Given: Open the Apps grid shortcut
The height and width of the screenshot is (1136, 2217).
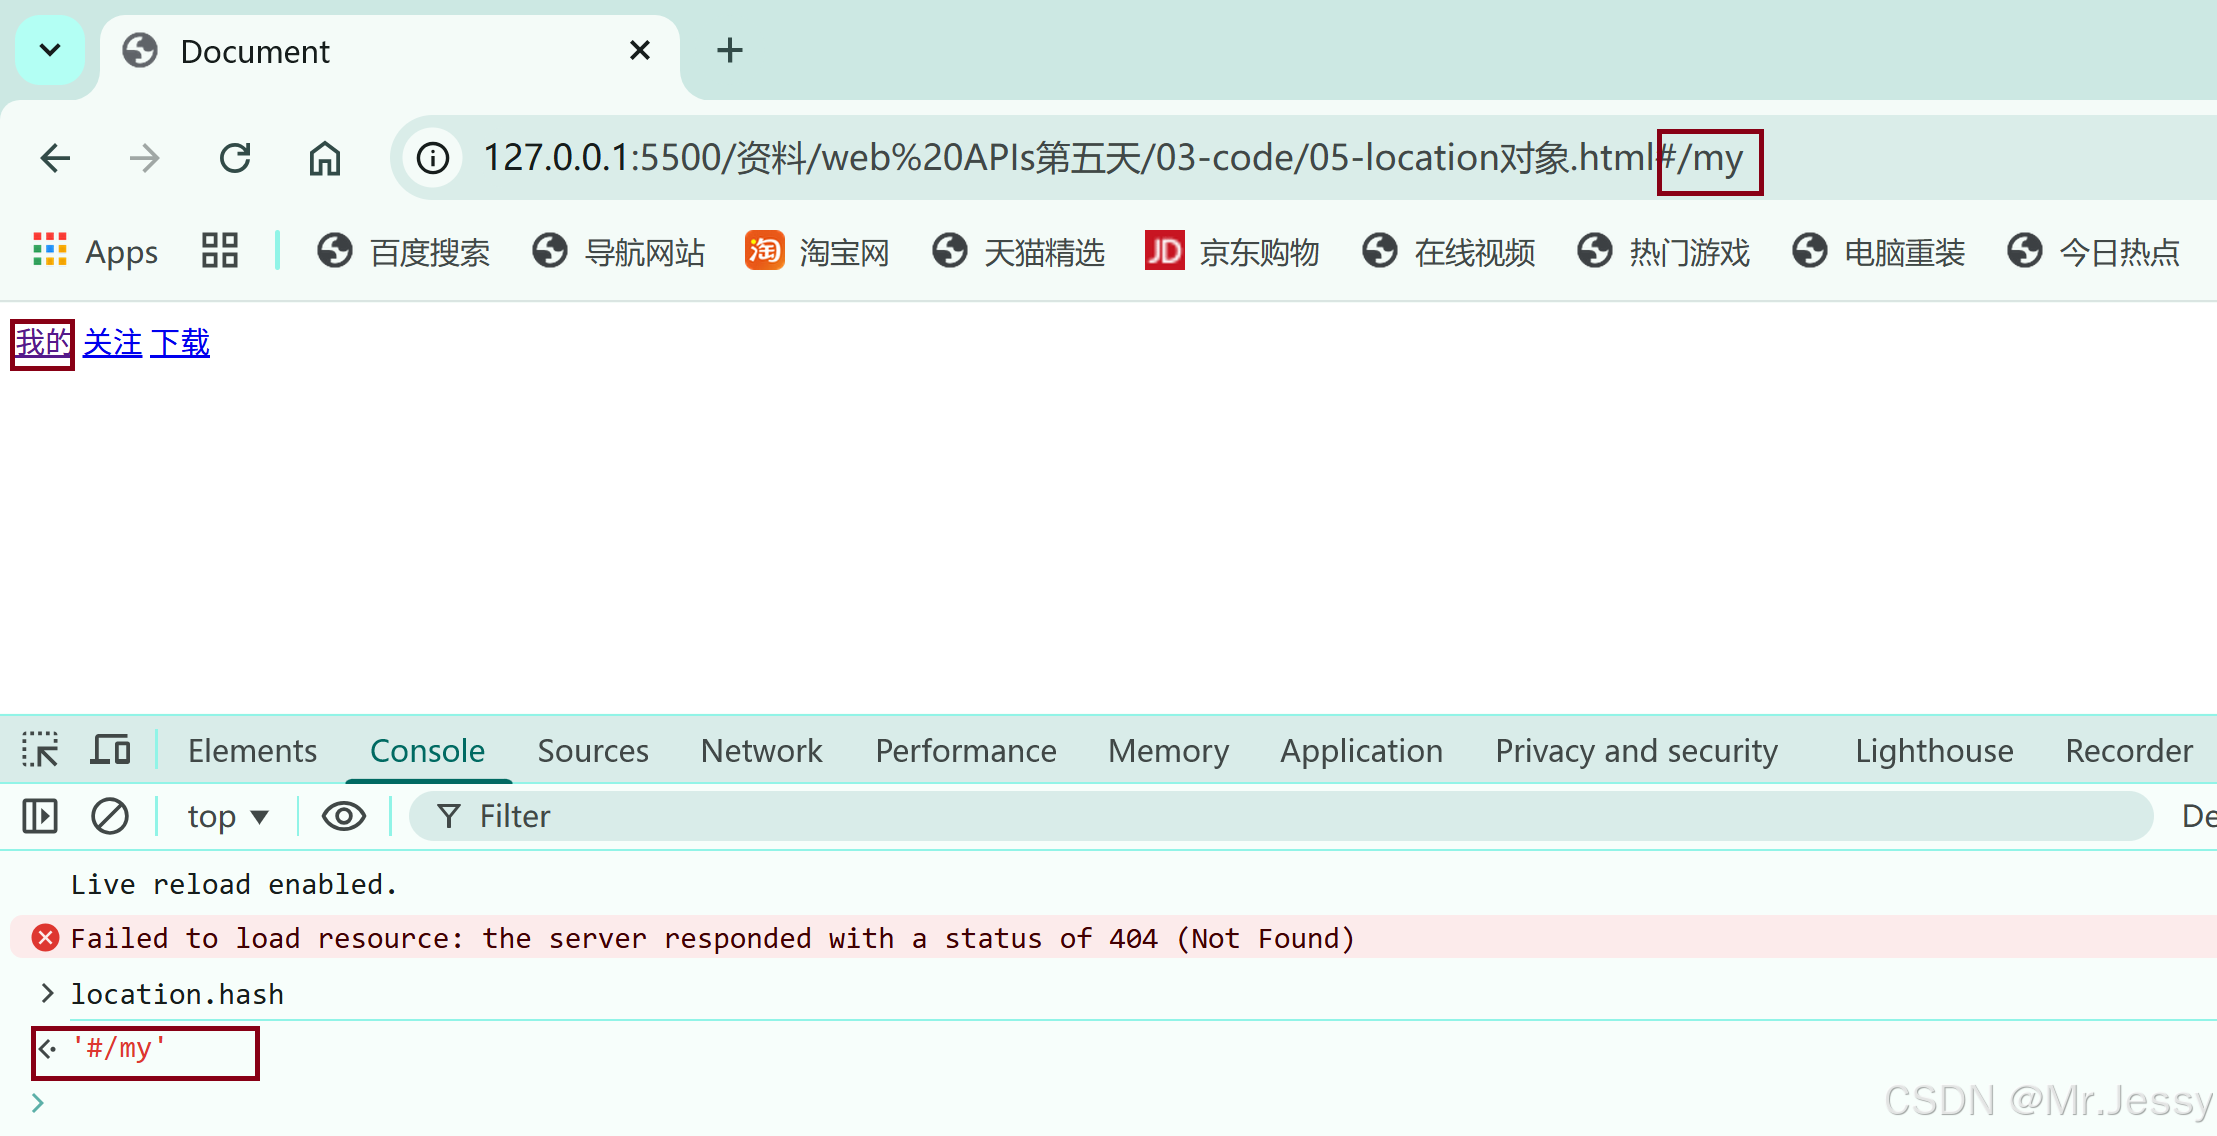Looking at the screenshot, I should point(95,252).
